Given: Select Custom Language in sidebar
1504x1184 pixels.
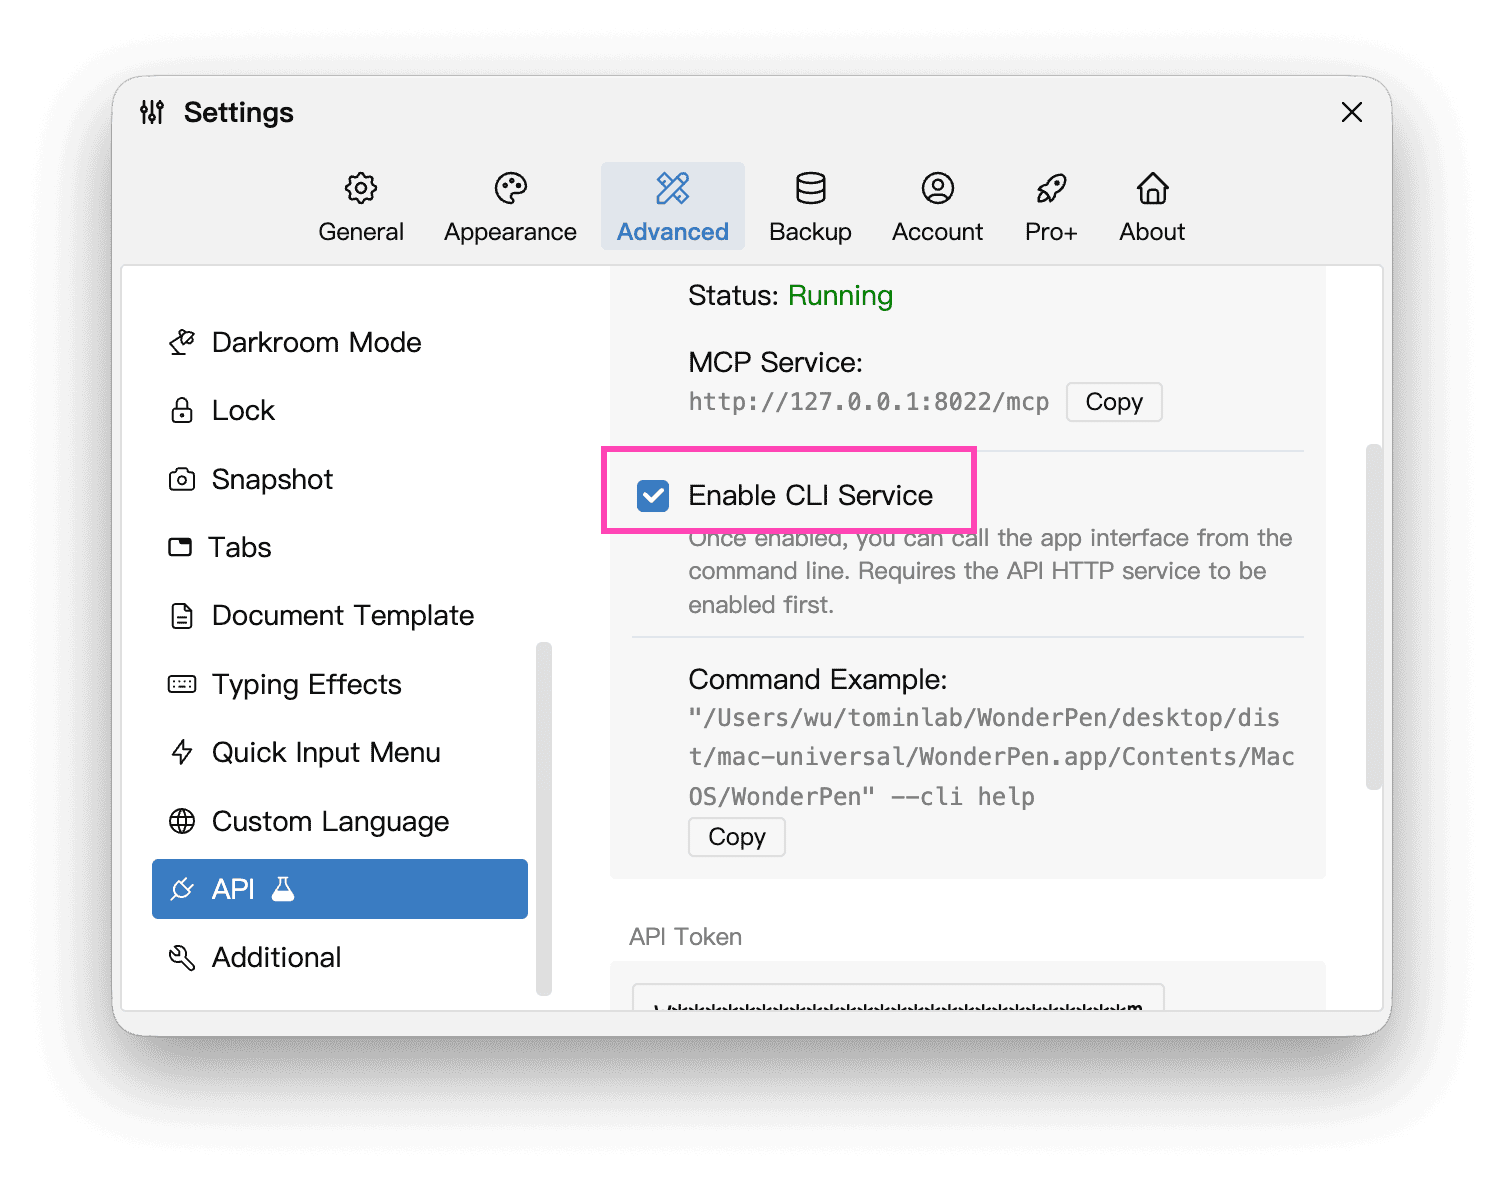Looking at the screenshot, I should (340, 821).
